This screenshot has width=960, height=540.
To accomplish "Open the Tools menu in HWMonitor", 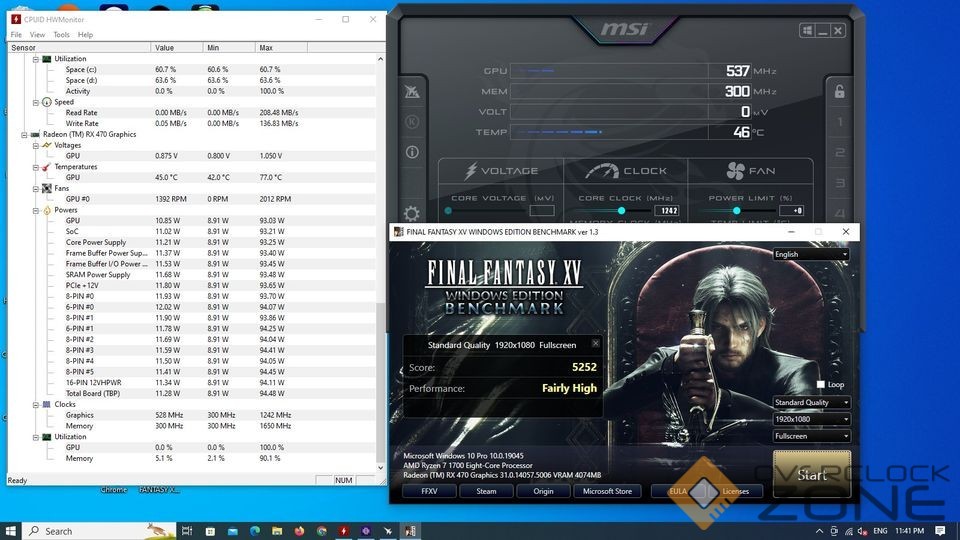I will [x=62, y=34].
